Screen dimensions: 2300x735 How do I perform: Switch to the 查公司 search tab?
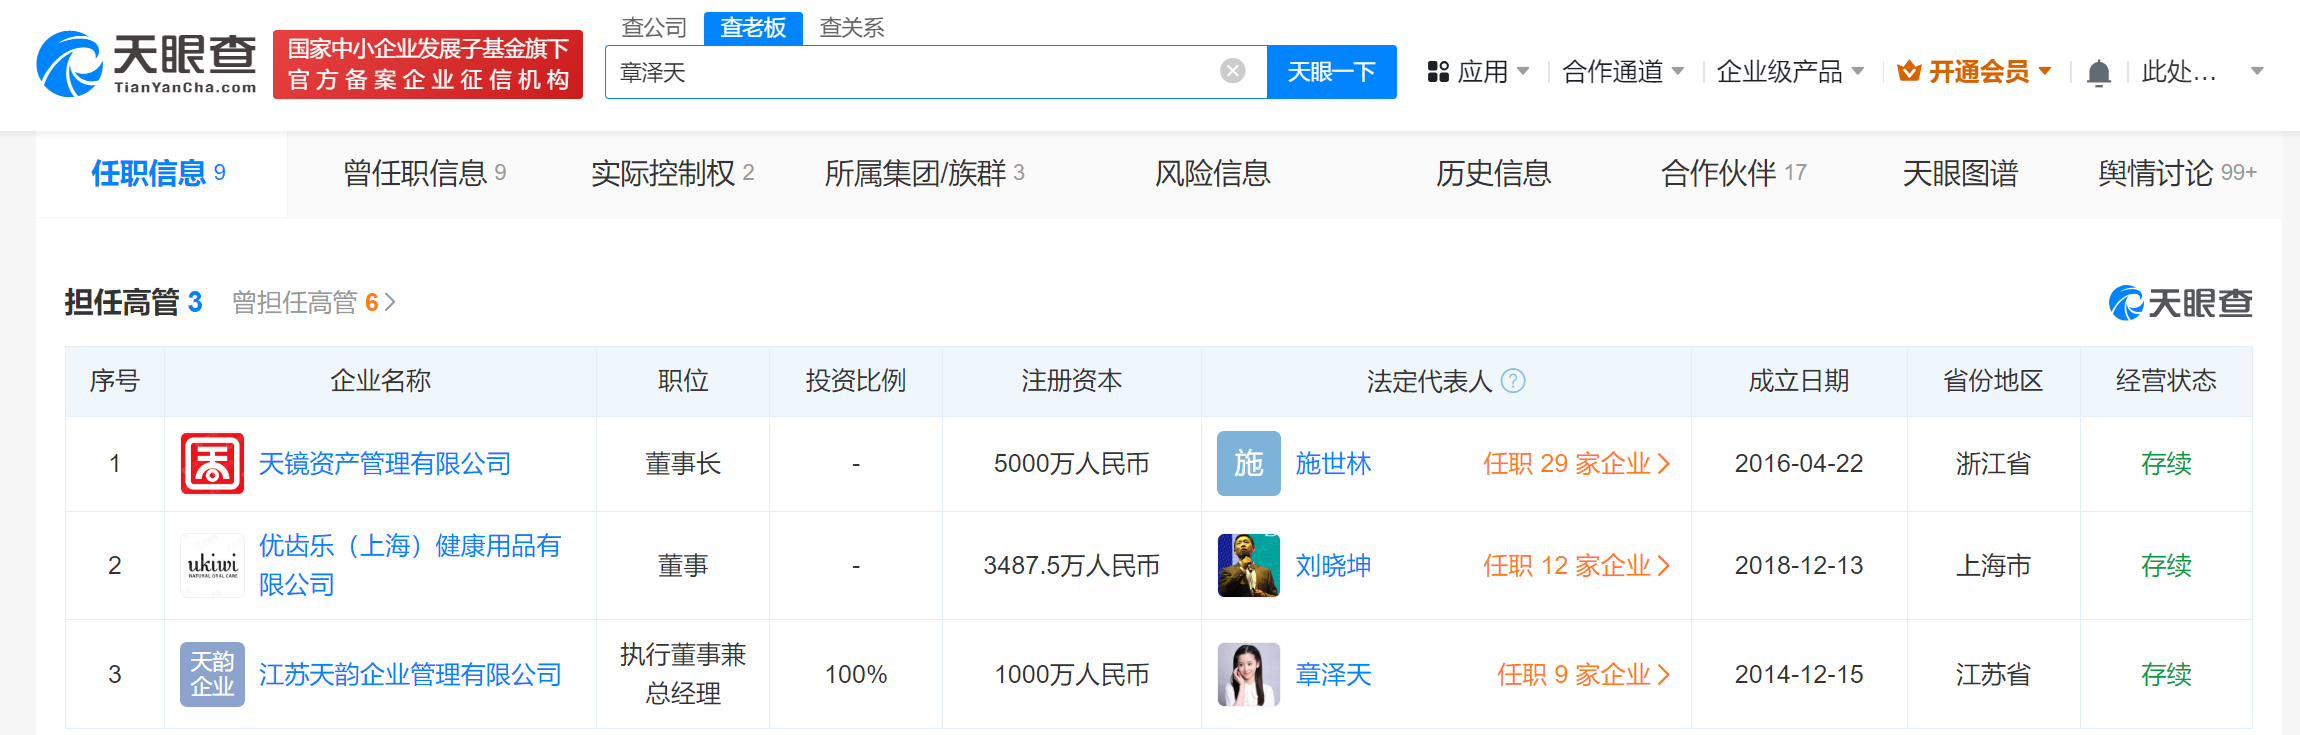654,28
